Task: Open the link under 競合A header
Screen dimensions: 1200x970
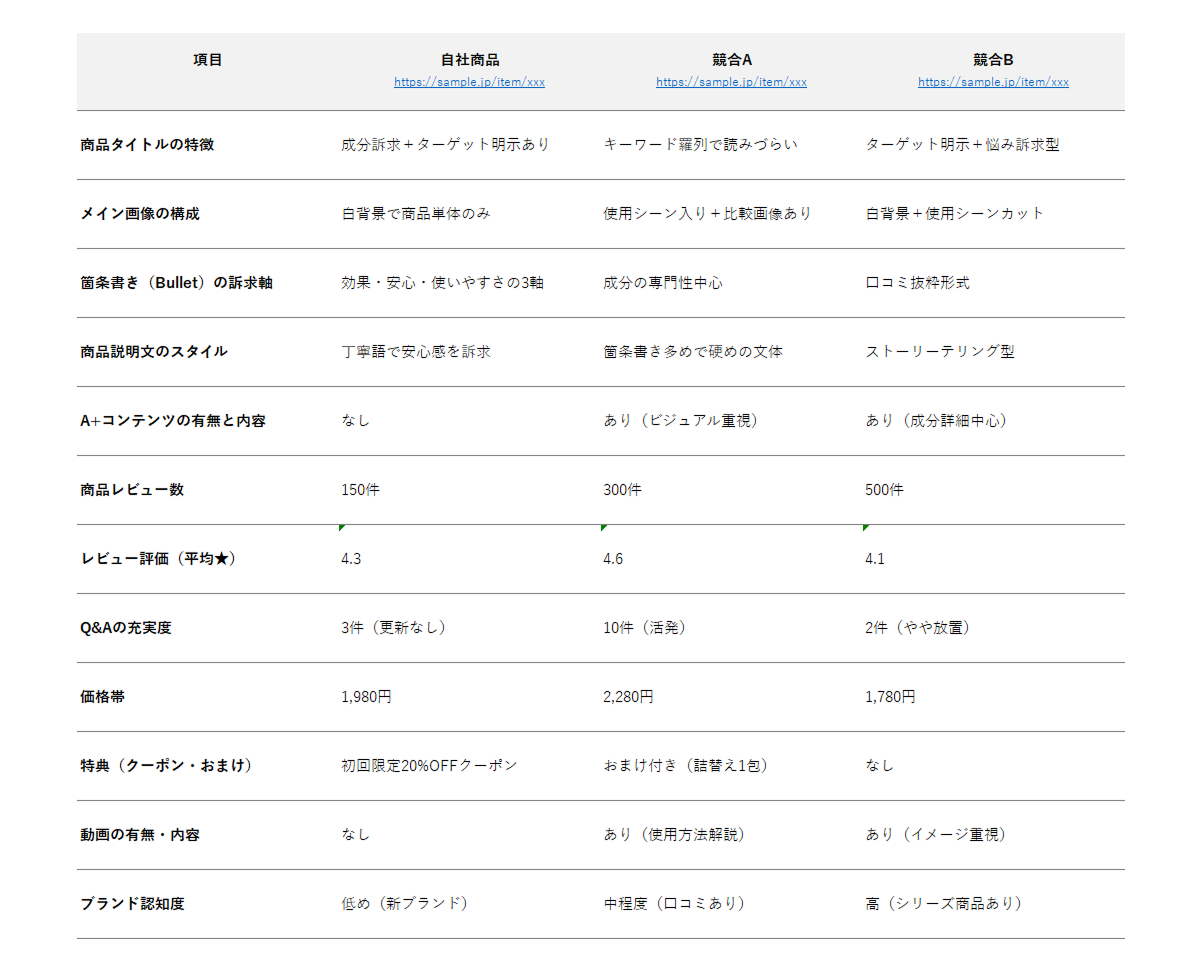Action: coord(731,82)
